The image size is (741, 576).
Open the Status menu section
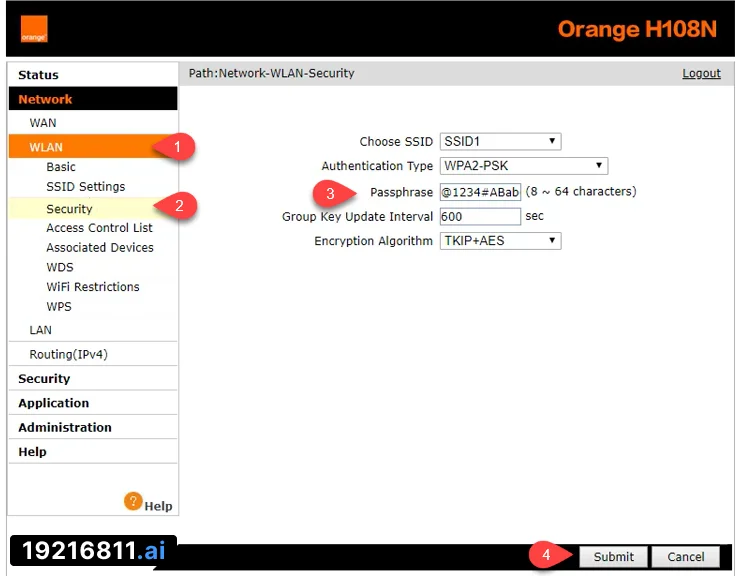tap(38, 75)
